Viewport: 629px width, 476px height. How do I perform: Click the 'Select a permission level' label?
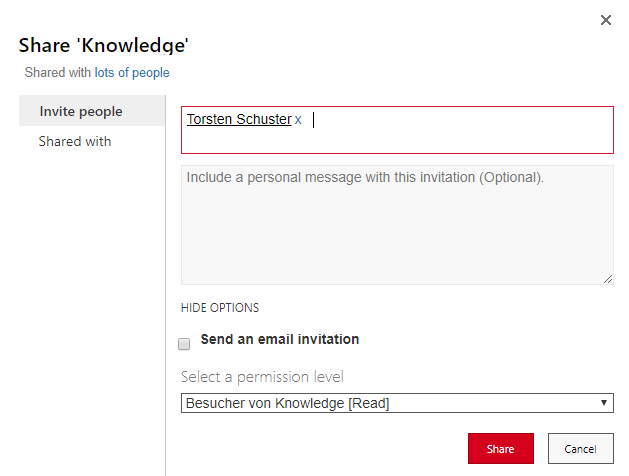[262, 377]
